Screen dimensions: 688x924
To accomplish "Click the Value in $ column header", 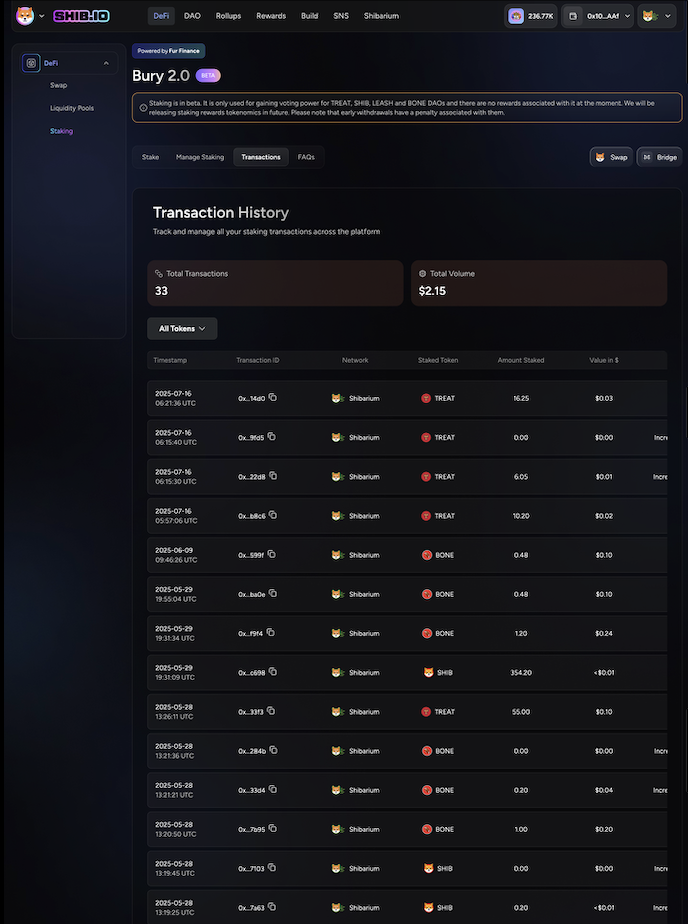I will pyautogui.click(x=604, y=360).
